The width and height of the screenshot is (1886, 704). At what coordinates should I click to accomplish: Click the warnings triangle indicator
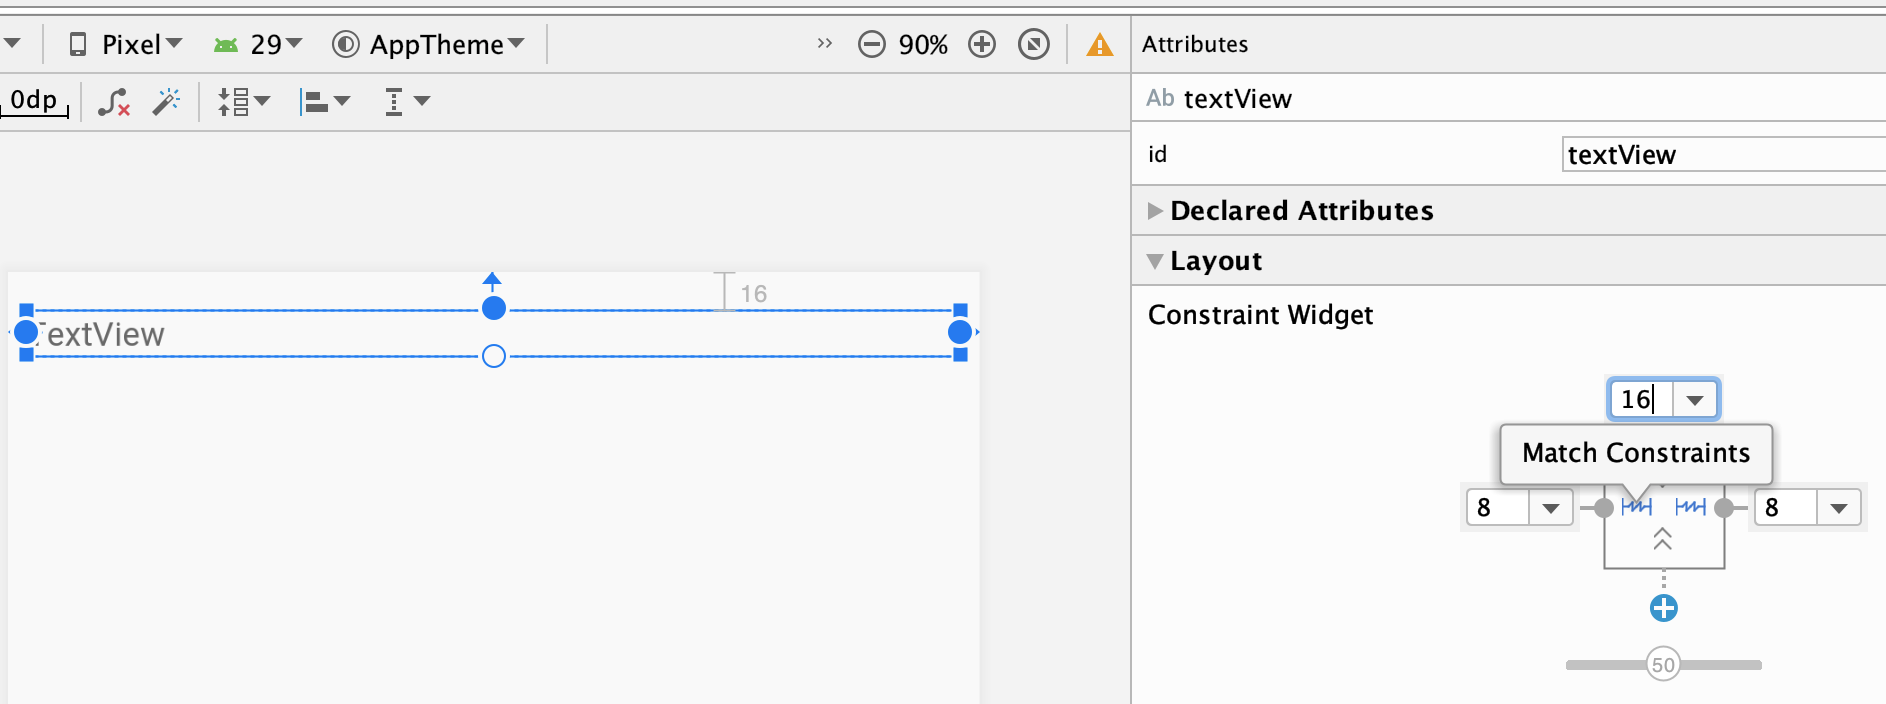(x=1099, y=43)
